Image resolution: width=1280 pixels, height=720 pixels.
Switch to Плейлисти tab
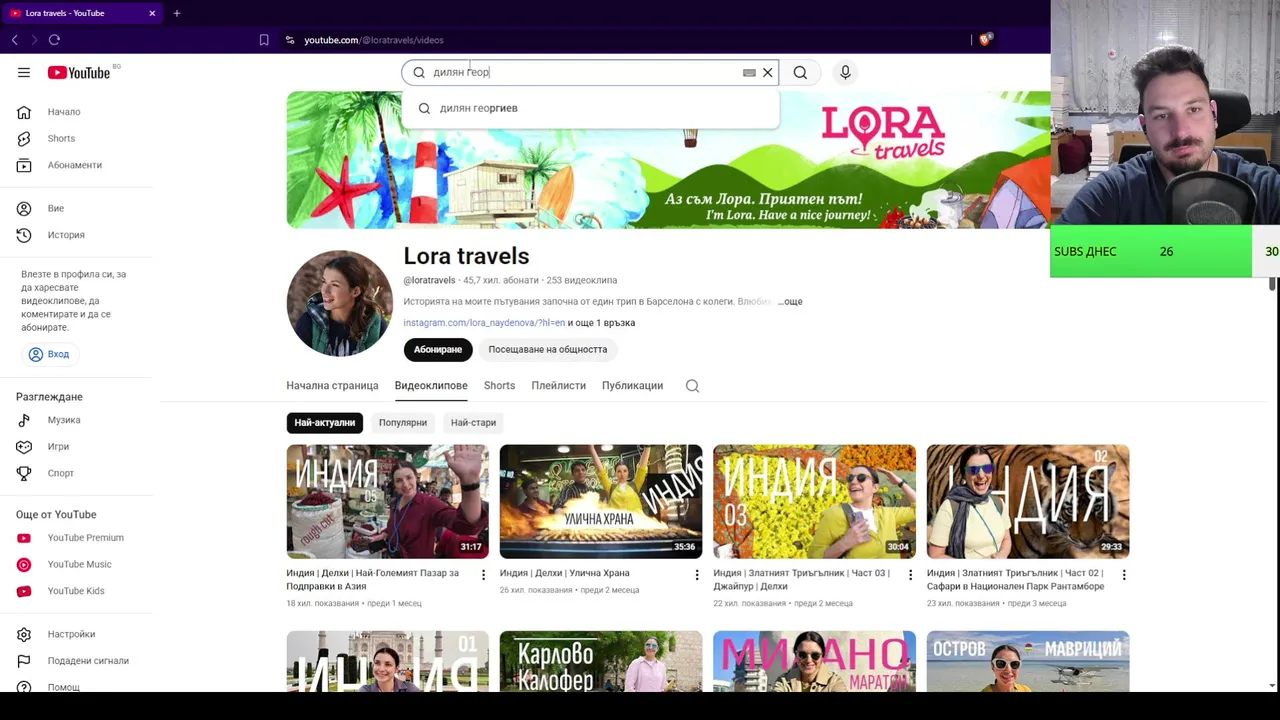coord(558,385)
